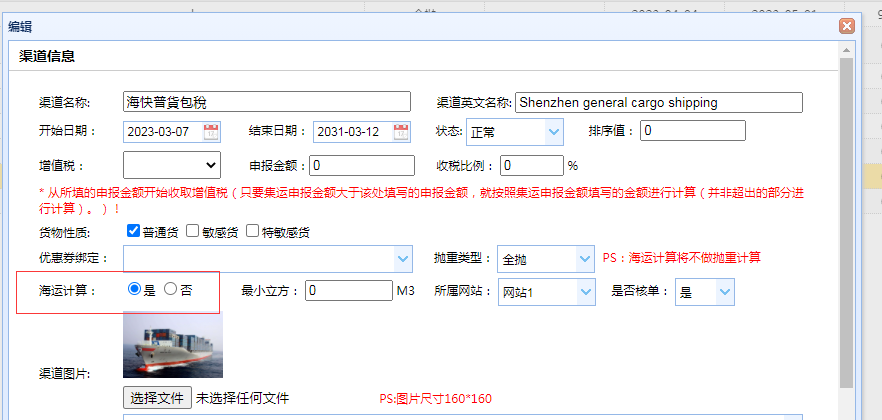Tick the 敏感货 checkbox
This screenshot has width=882, height=420.
(x=192, y=231)
